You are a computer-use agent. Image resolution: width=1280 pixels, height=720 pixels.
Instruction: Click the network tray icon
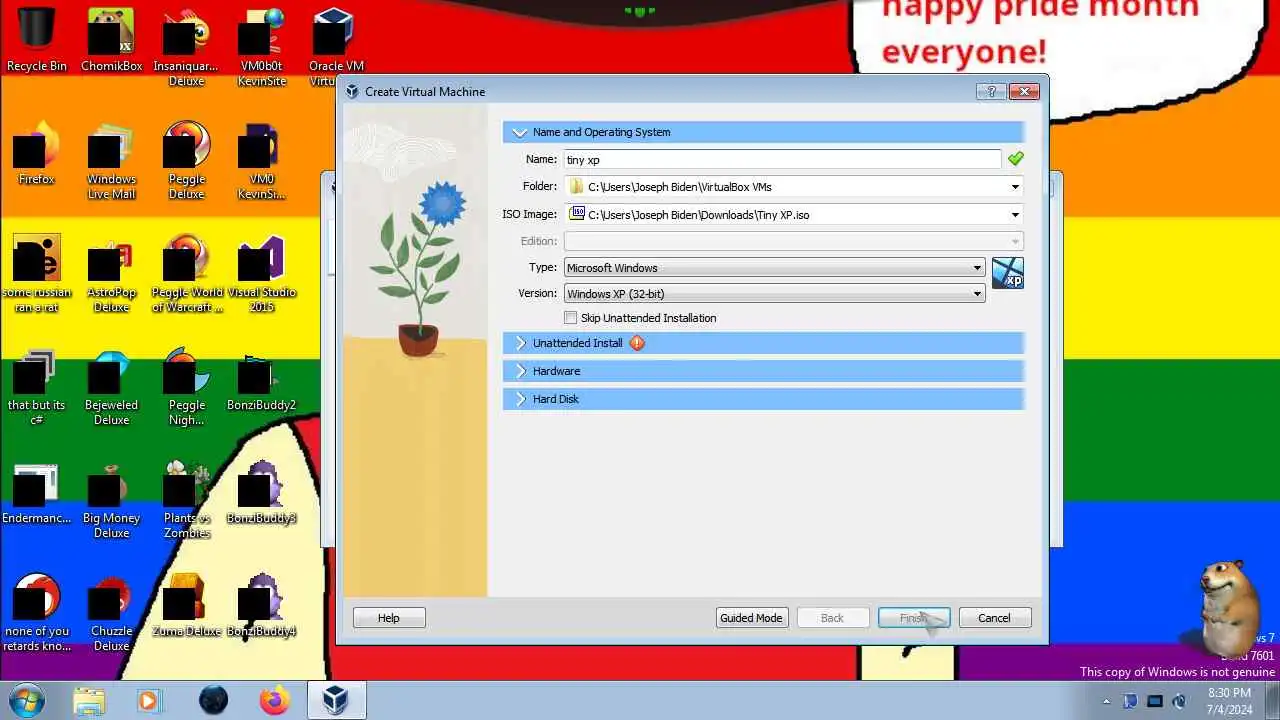pyautogui.click(x=1155, y=701)
